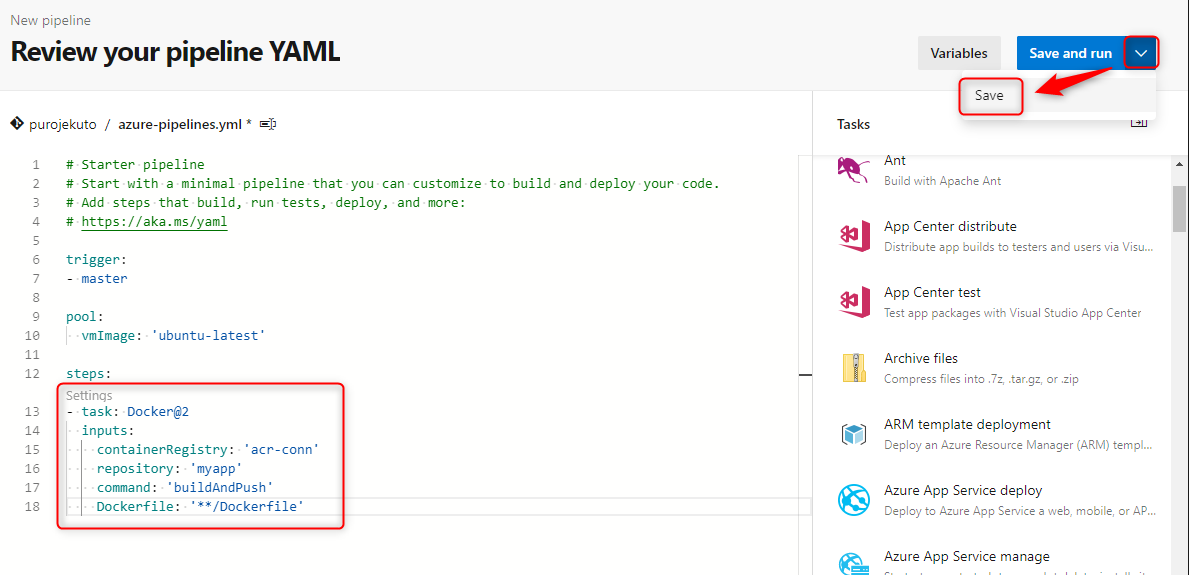Image resolution: width=1196 pixels, height=575 pixels.
Task: Click the 'Build with Apache Ant' description
Action: pos(943,181)
